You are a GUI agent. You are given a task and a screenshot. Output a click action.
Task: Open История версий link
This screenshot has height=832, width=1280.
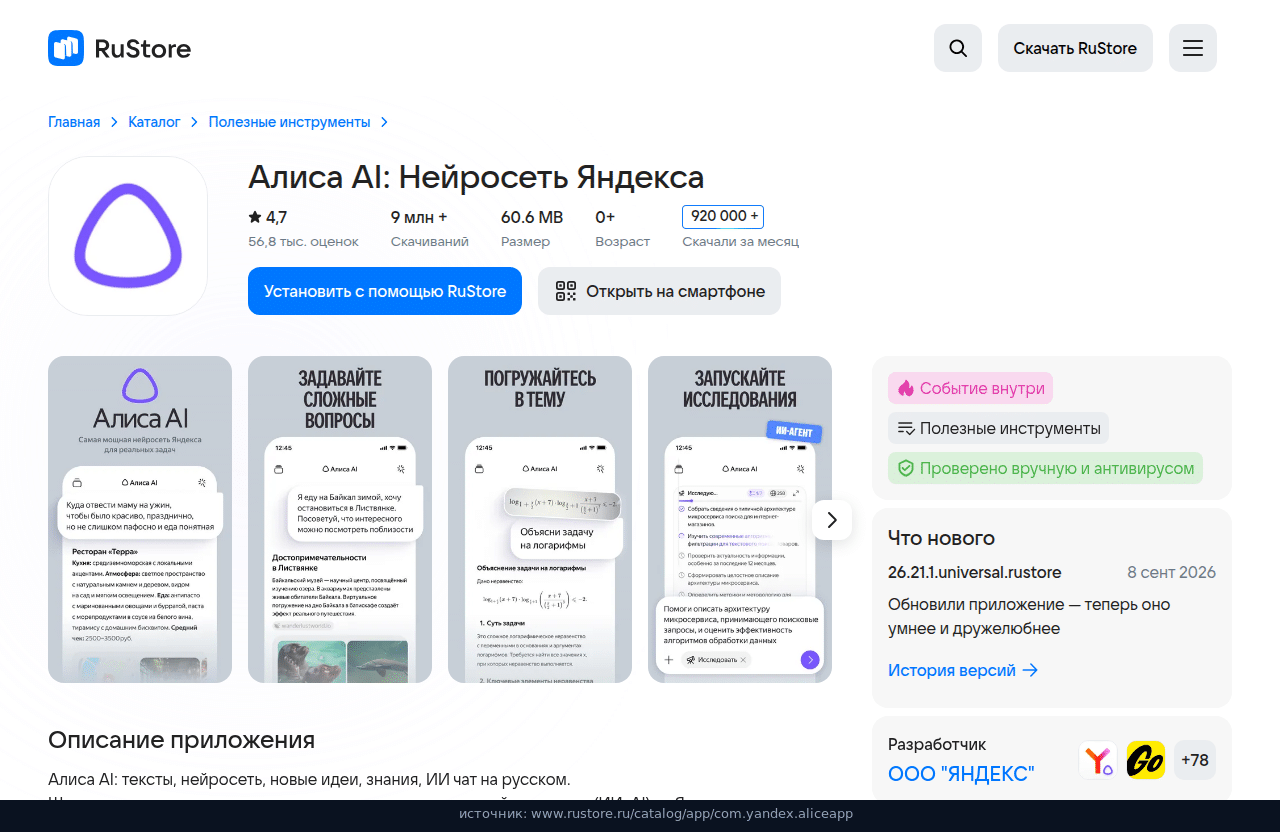(963, 670)
